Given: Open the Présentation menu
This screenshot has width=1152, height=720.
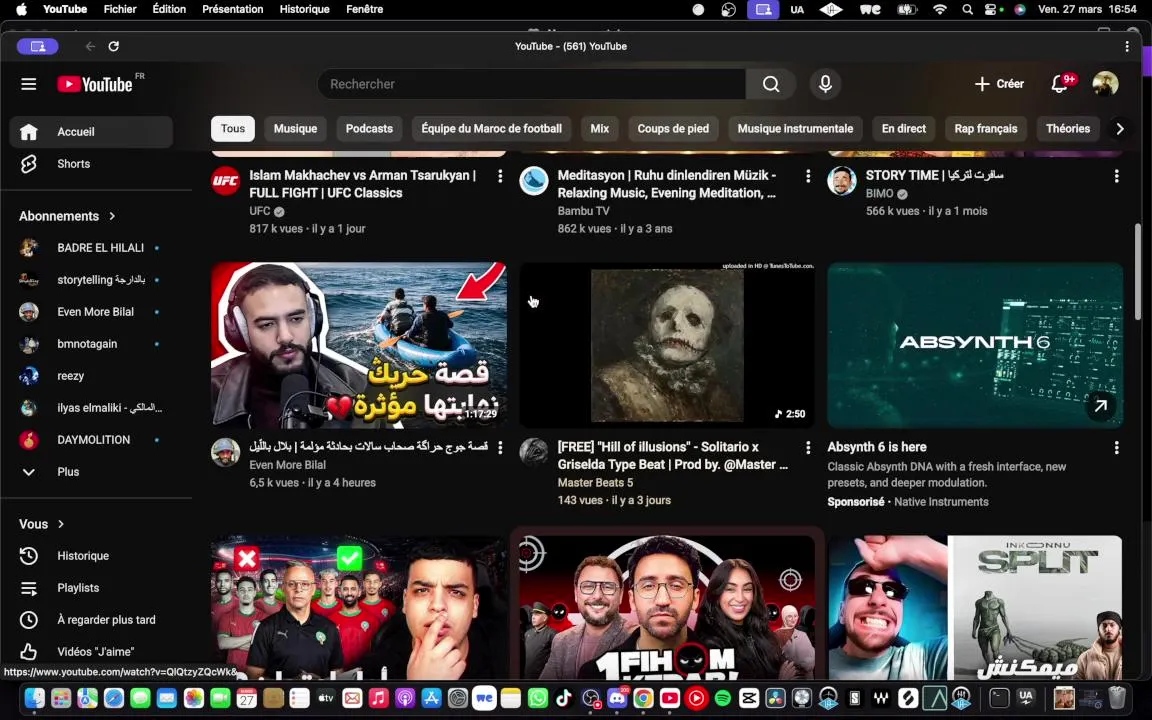Looking at the screenshot, I should pos(233,10).
